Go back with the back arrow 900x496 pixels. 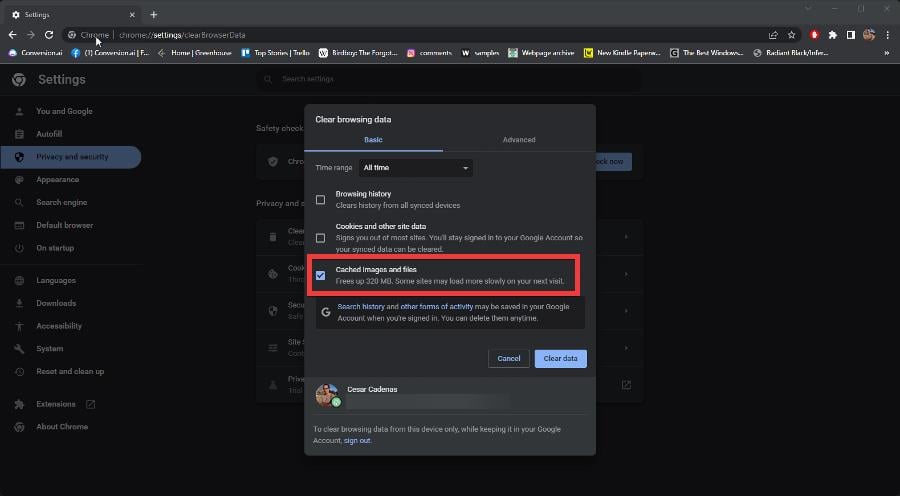coord(13,35)
